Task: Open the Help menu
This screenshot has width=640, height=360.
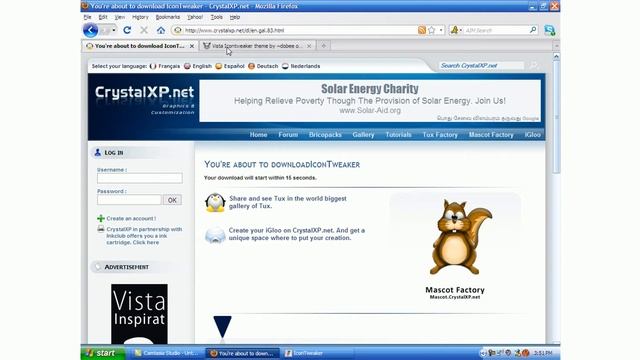Action: coord(235,17)
